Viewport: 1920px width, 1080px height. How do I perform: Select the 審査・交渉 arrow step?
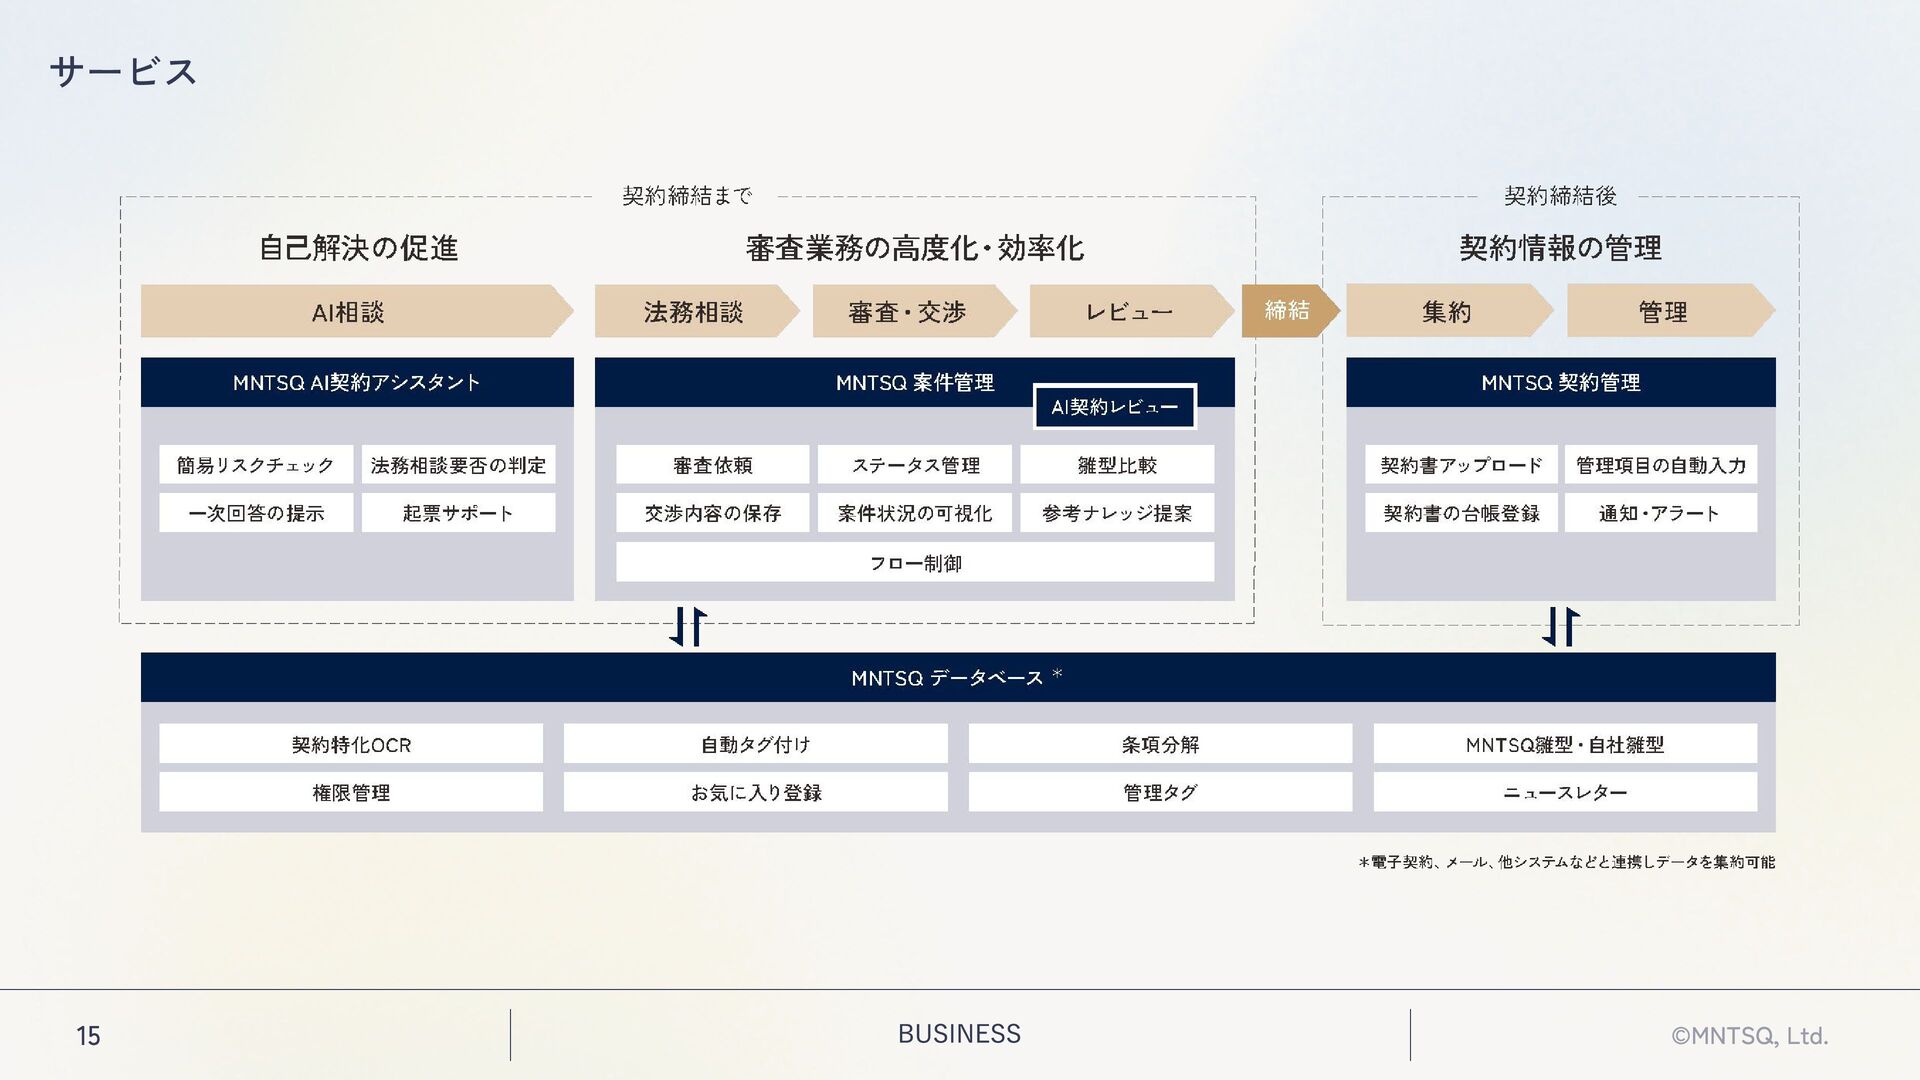tap(907, 312)
